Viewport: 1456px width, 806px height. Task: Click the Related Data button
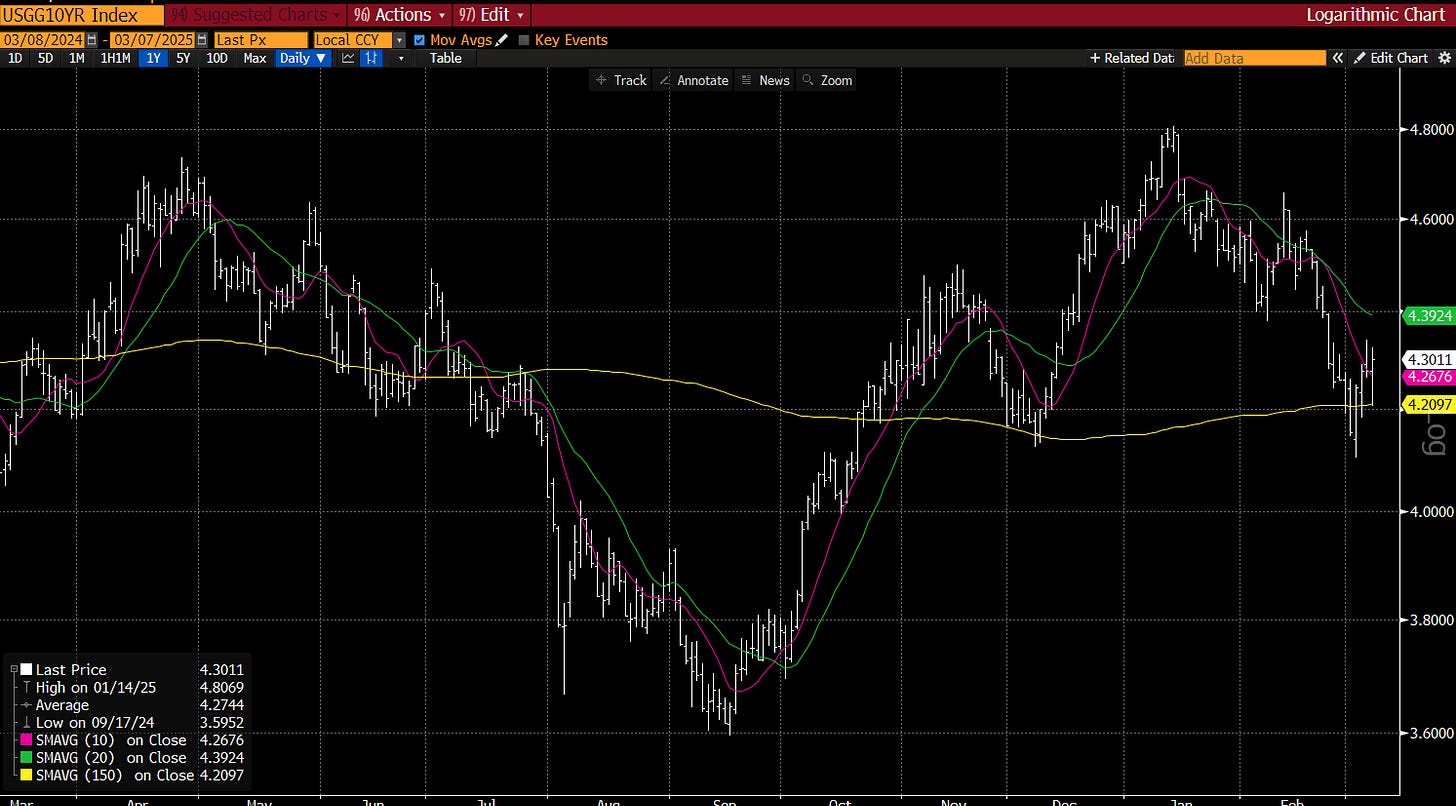pyautogui.click(x=1132, y=58)
